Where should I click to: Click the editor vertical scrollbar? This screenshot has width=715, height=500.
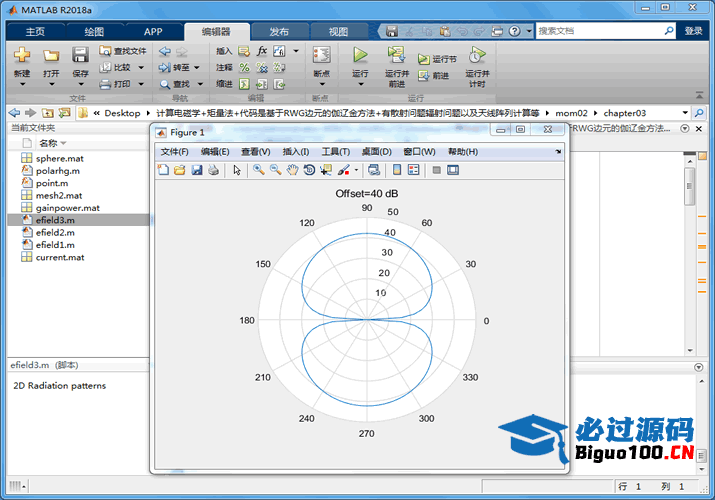coord(689,255)
